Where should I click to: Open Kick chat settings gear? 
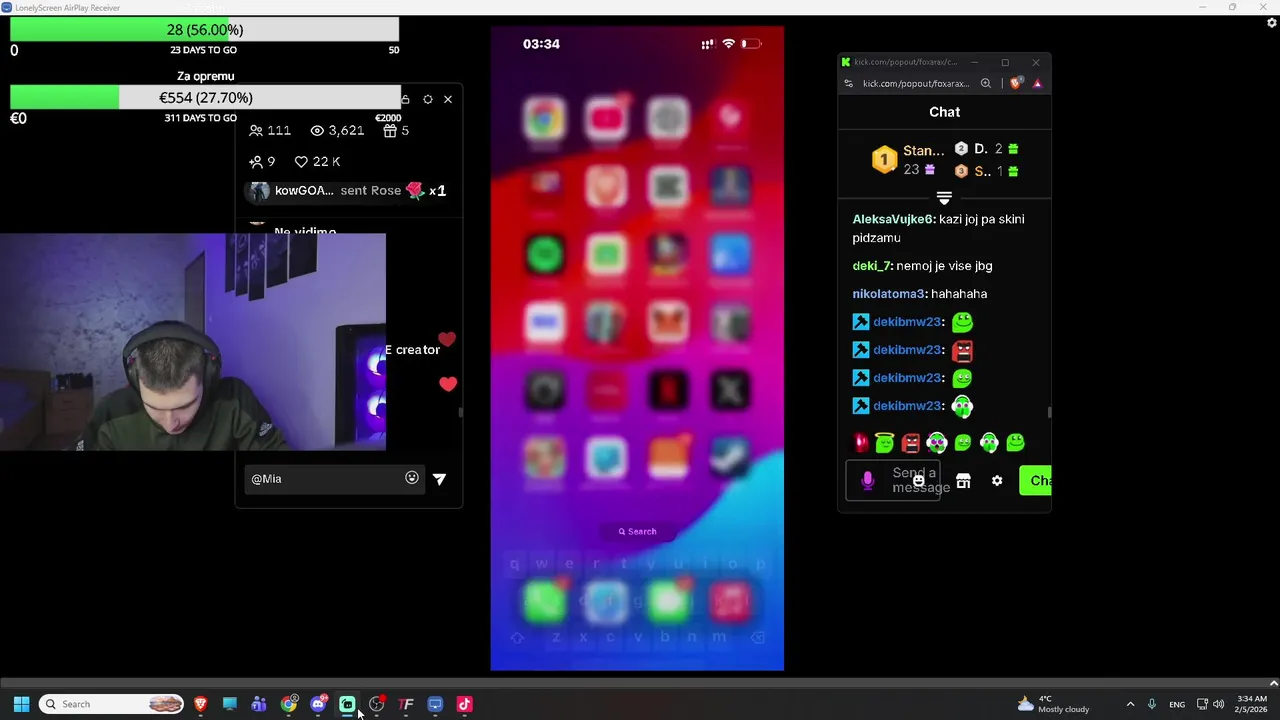997,481
